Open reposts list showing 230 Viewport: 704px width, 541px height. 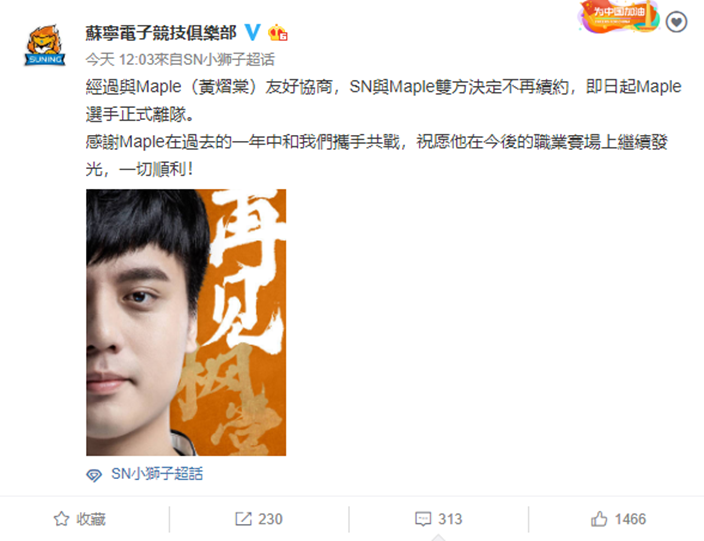pos(259,519)
